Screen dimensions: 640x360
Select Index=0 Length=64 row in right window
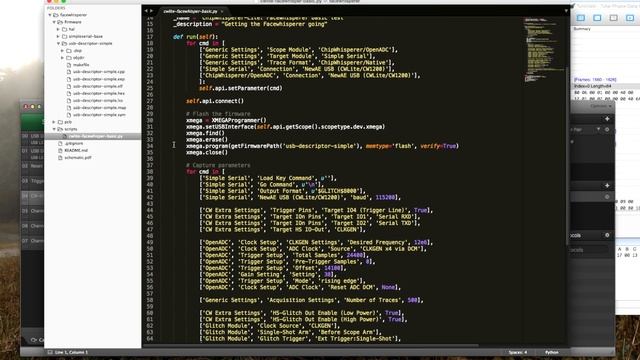[x=606, y=86]
